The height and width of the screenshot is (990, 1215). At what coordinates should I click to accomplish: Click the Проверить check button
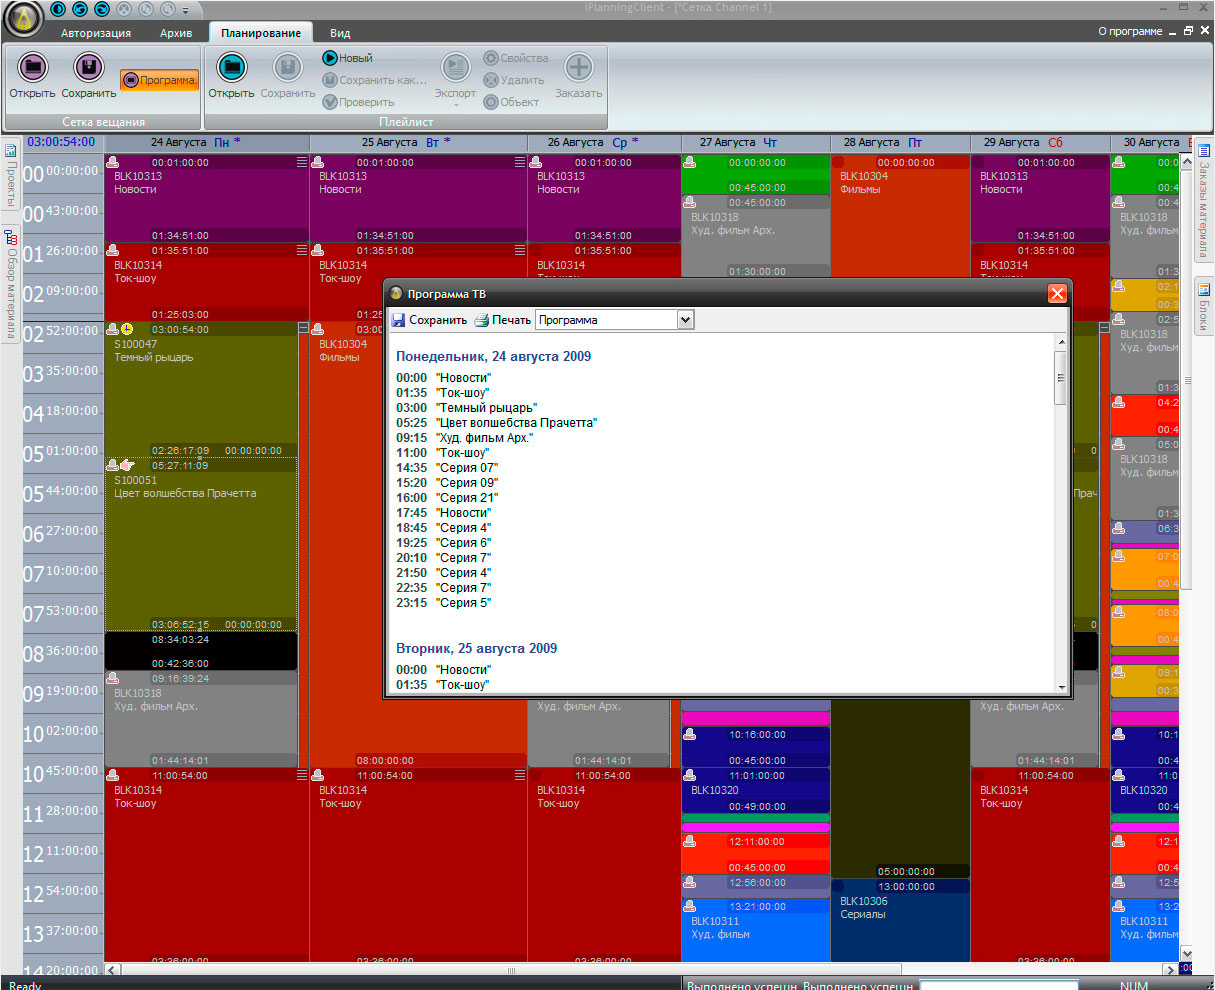coord(358,102)
